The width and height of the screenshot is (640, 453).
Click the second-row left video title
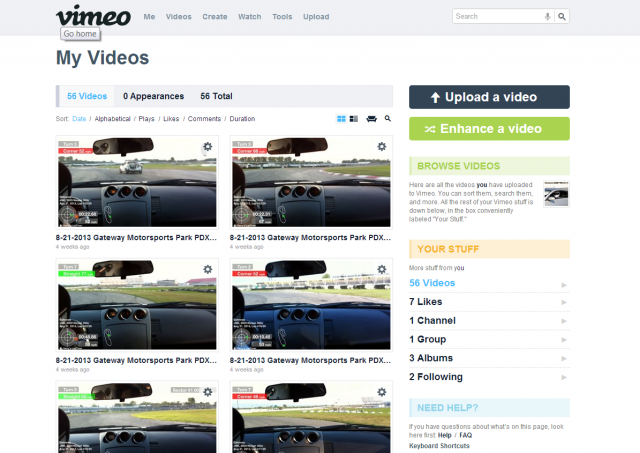tap(136, 360)
